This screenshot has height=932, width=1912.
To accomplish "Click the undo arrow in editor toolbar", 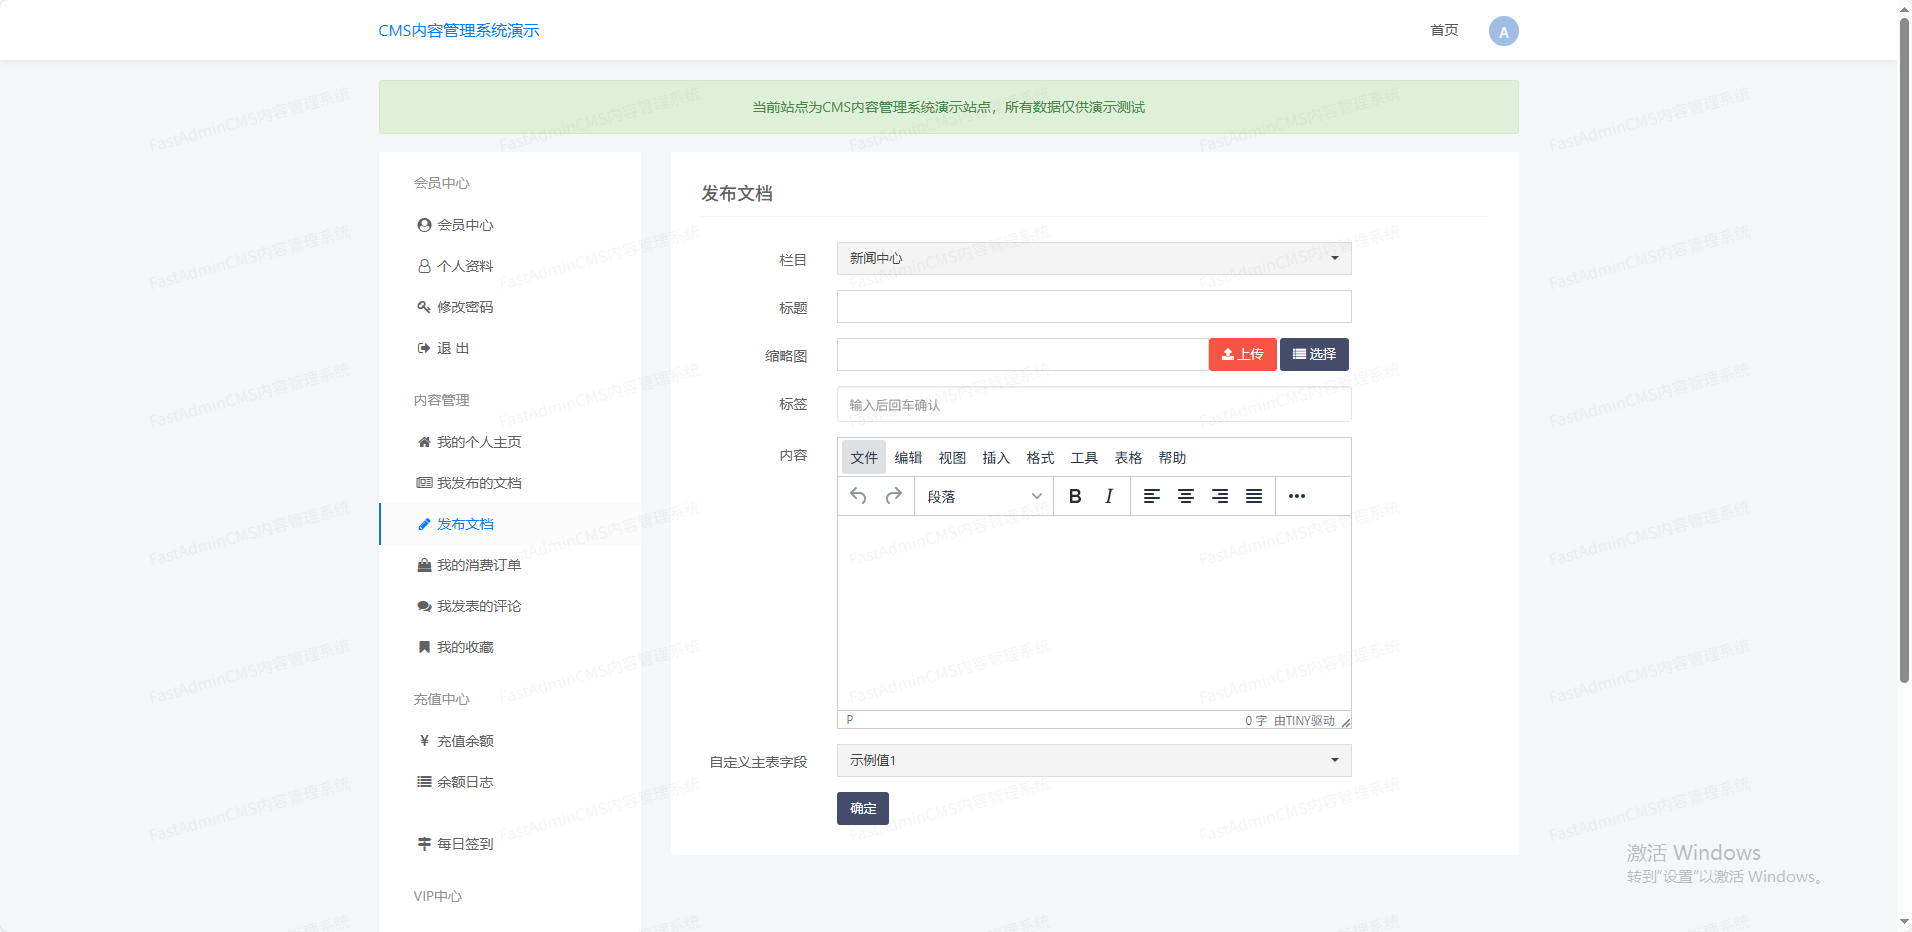I will coord(858,496).
